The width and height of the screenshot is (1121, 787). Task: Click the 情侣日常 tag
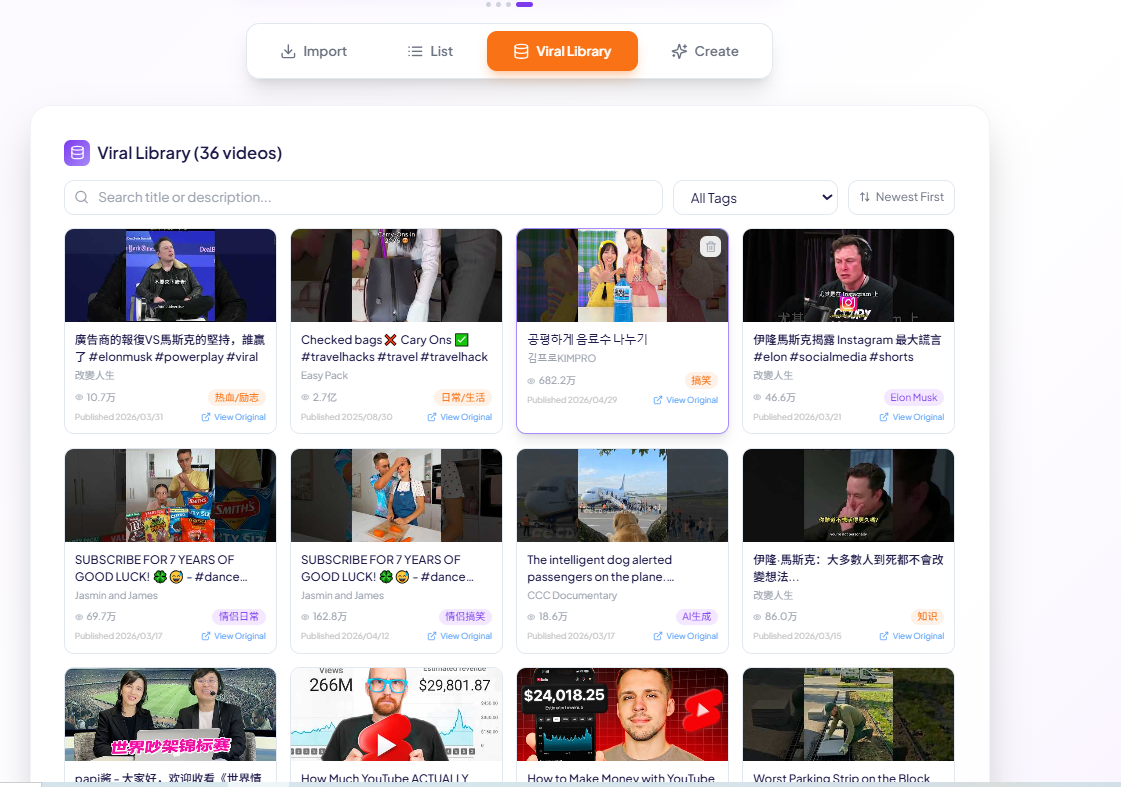[x=239, y=616]
